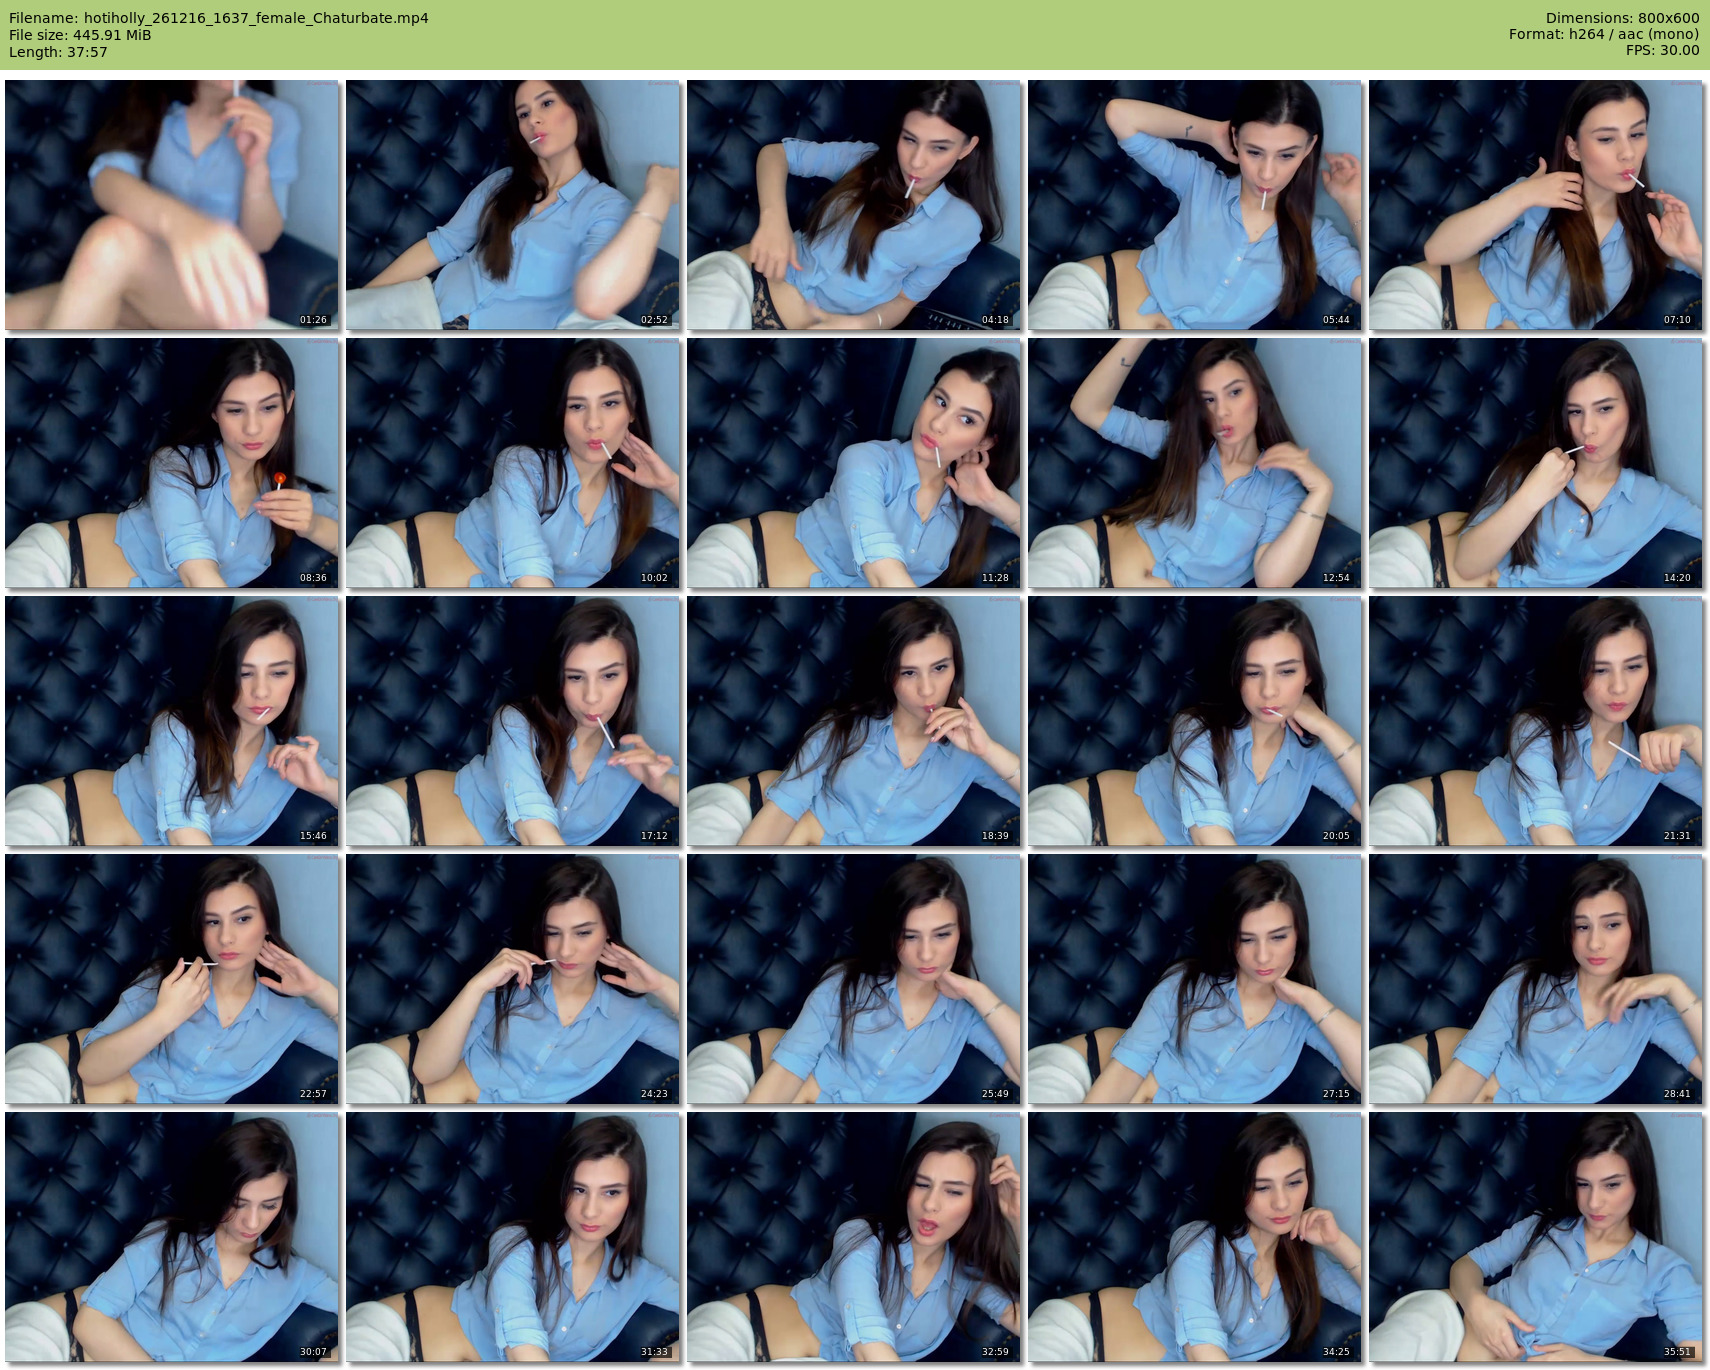Select the frame marked 02:52
Screen dimensions: 1710x1370
[x=513, y=205]
